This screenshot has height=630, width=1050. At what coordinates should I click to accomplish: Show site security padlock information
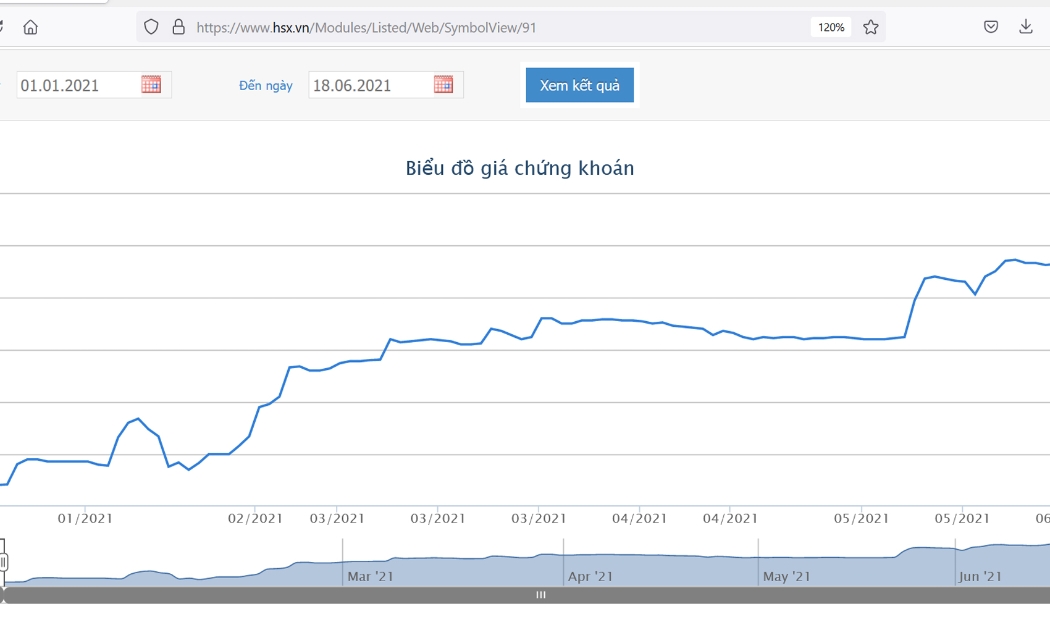pyautogui.click(x=178, y=27)
